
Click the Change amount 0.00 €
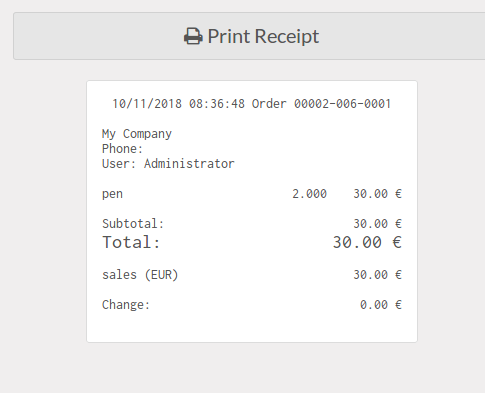[381, 305]
